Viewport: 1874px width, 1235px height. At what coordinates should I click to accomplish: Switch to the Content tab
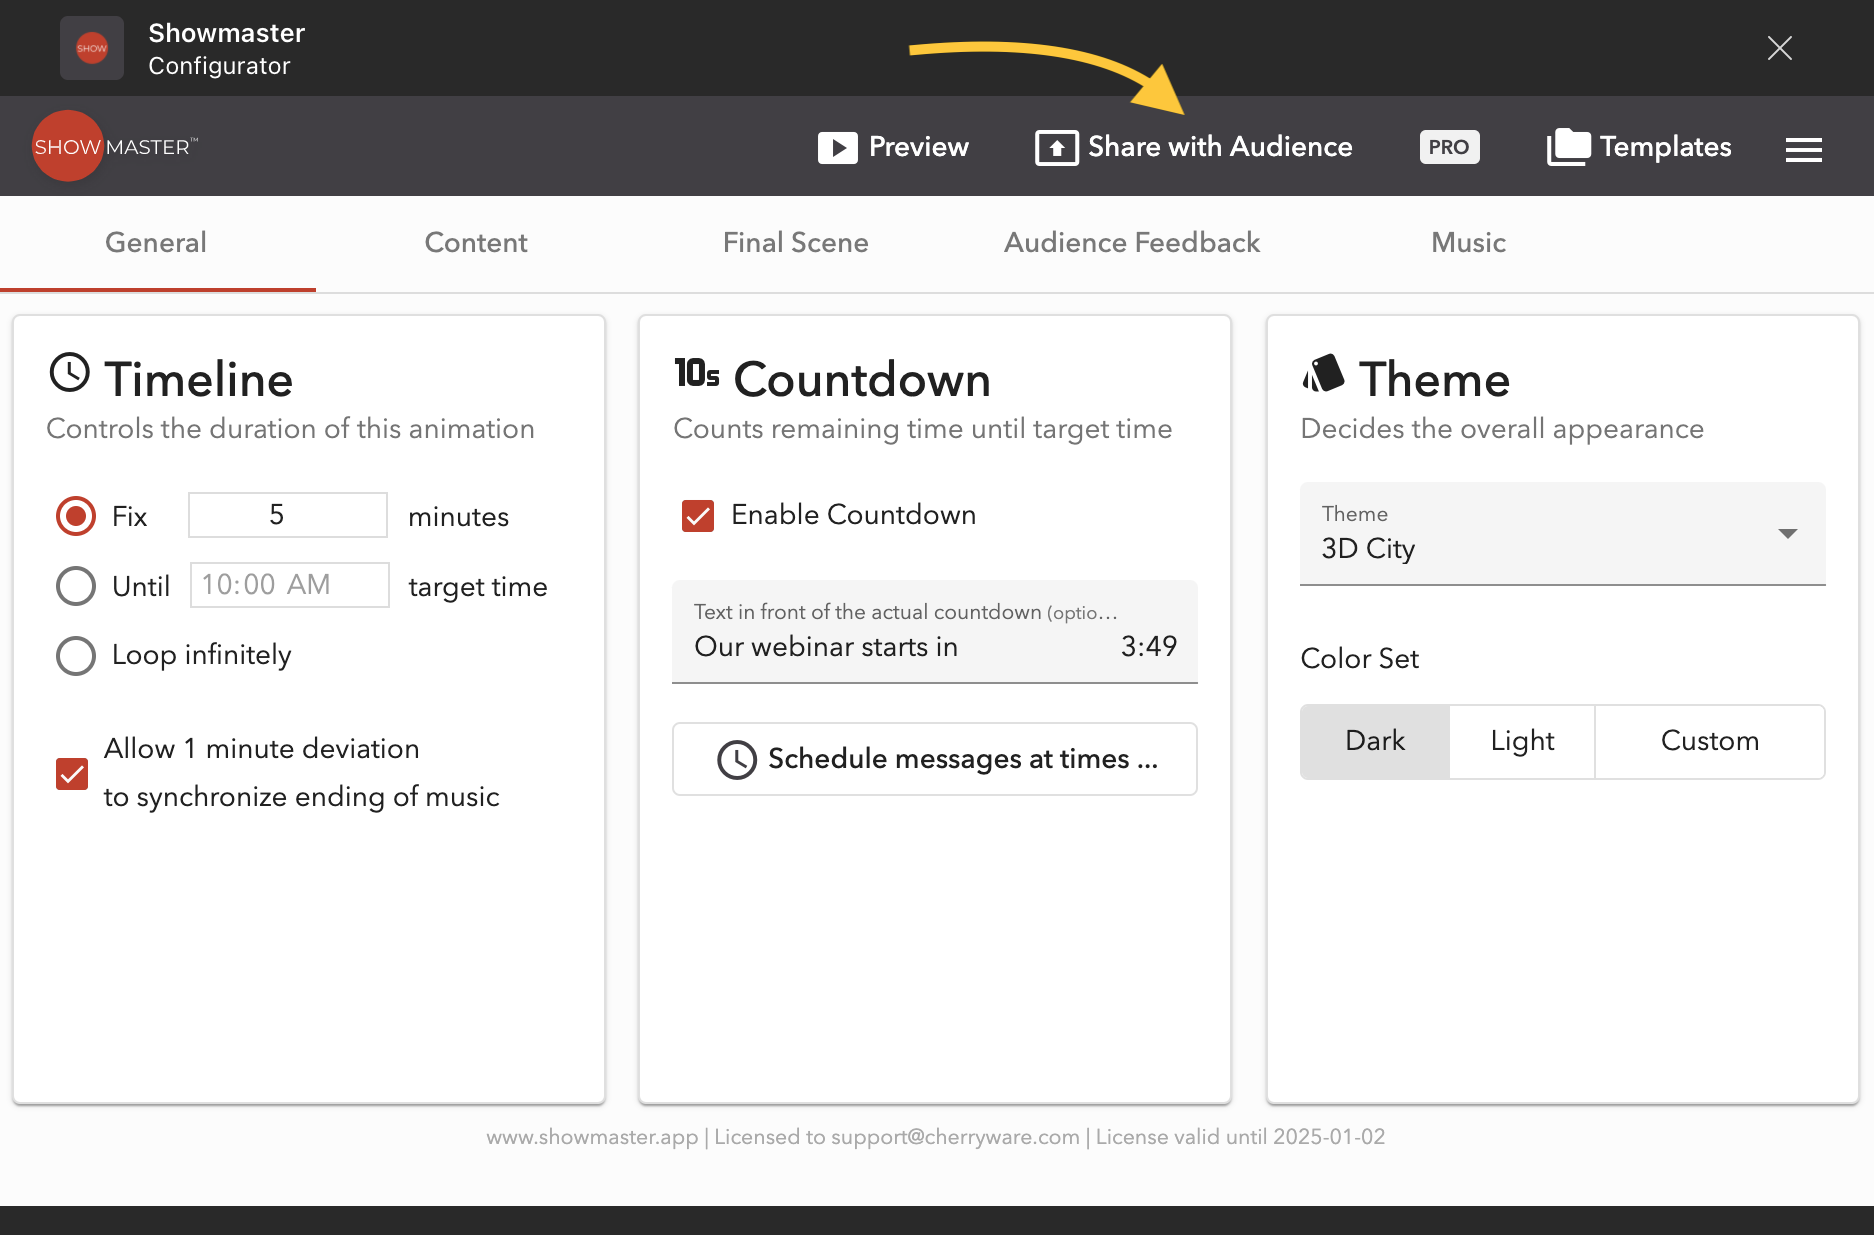[475, 243]
